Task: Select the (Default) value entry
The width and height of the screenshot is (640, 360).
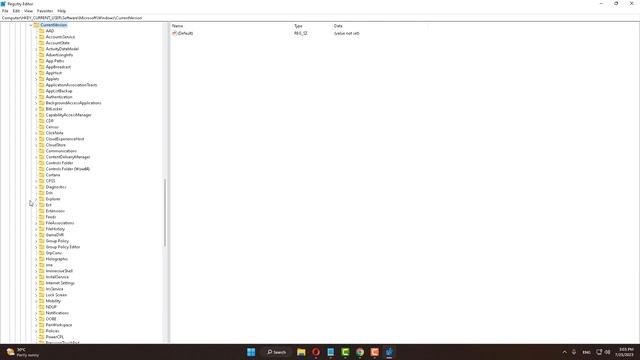Action: click(185, 33)
